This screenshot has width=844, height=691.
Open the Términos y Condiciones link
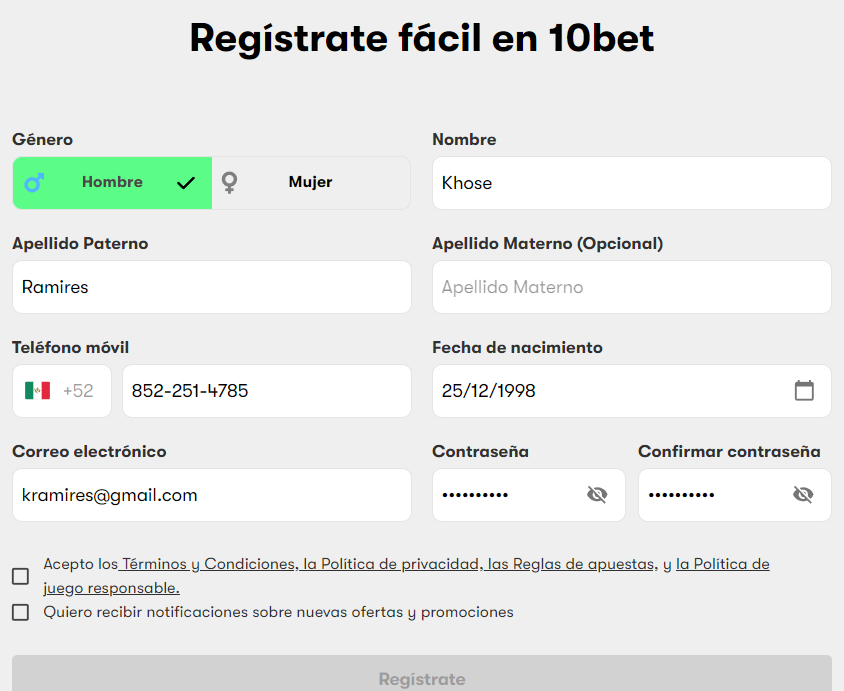[209, 564]
